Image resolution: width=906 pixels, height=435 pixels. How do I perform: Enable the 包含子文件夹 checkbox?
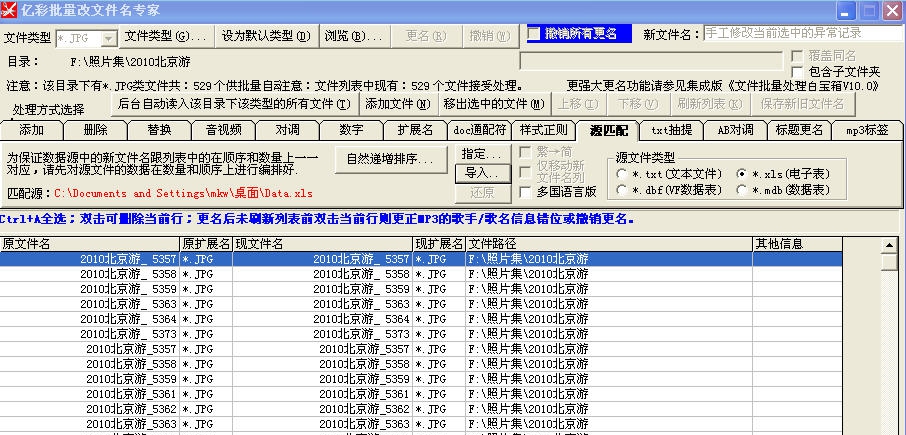click(x=797, y=72)
